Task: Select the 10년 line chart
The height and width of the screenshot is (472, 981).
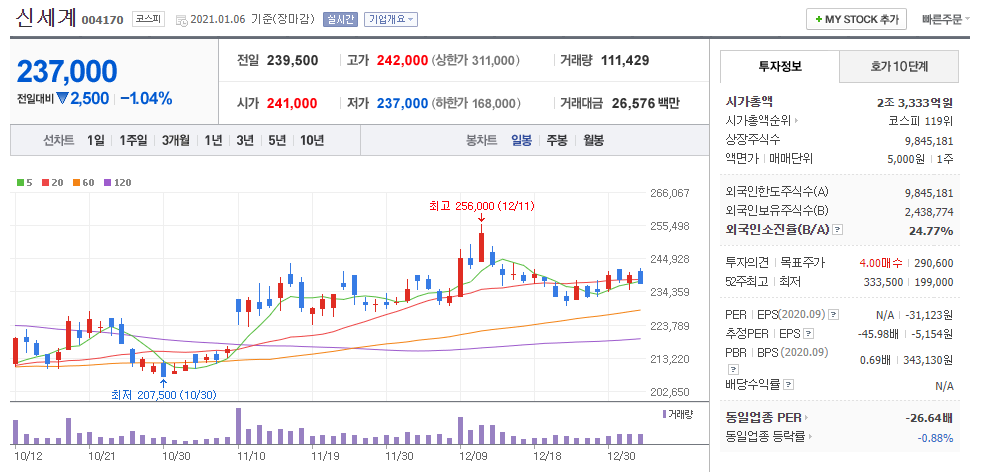Action: (x=312, y=140)
